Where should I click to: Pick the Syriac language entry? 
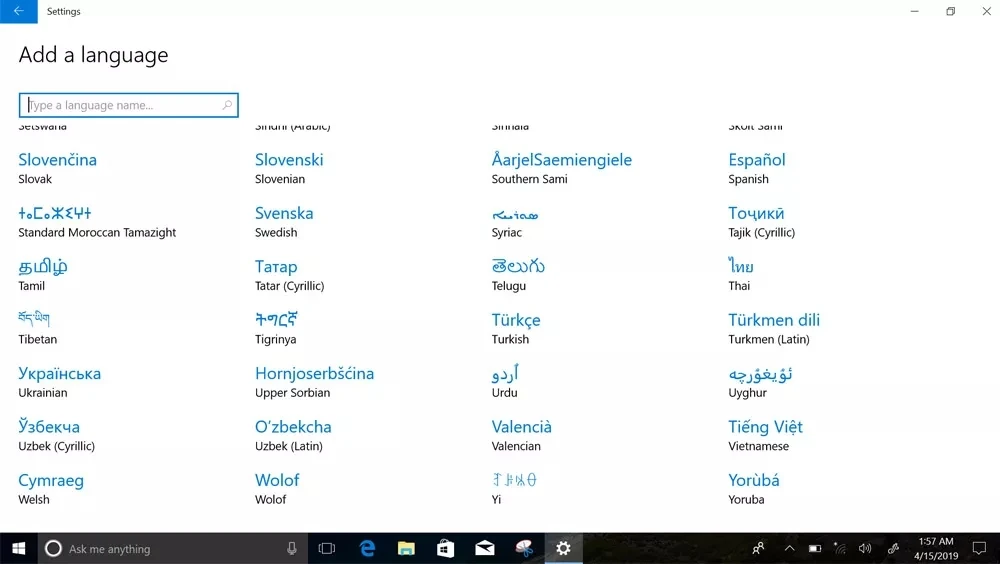(x=515, y=222)
